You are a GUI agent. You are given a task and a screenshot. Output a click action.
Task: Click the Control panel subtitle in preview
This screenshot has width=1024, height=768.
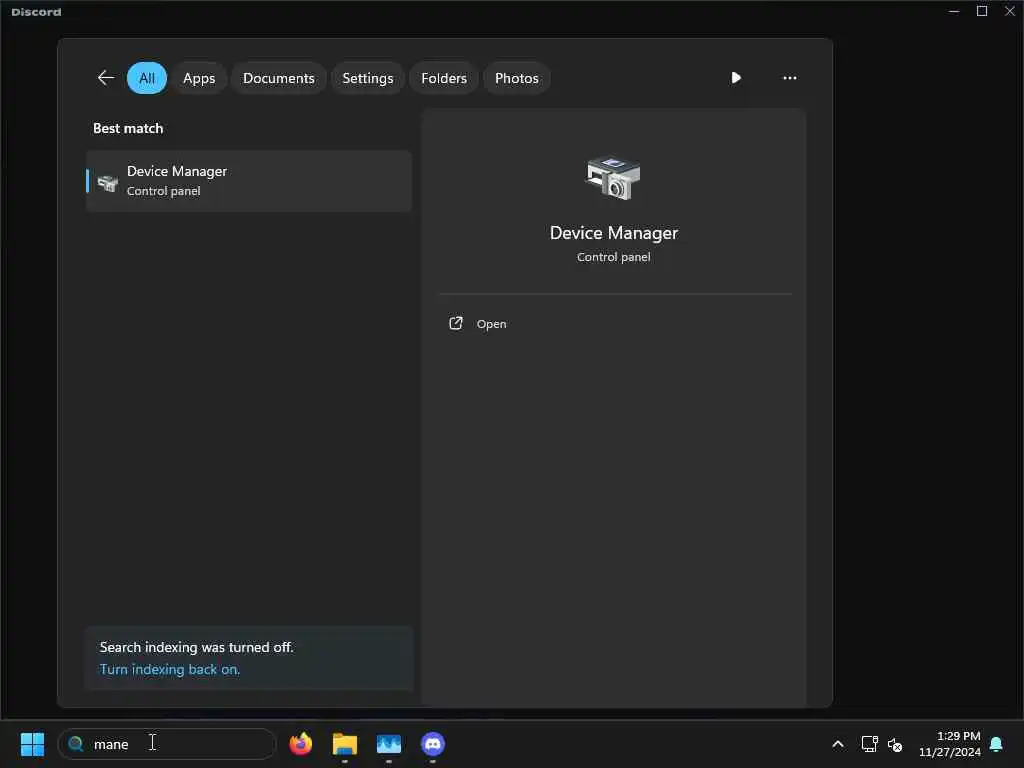[614, 257]
